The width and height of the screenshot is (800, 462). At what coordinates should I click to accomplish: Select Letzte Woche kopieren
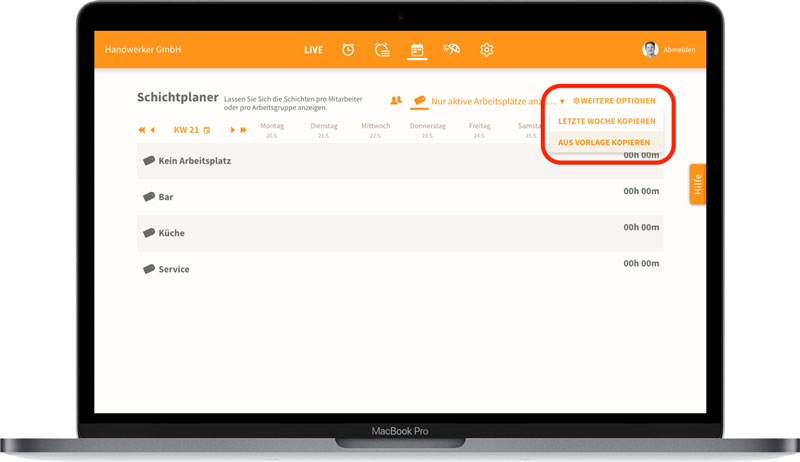[x=607, y=121]
